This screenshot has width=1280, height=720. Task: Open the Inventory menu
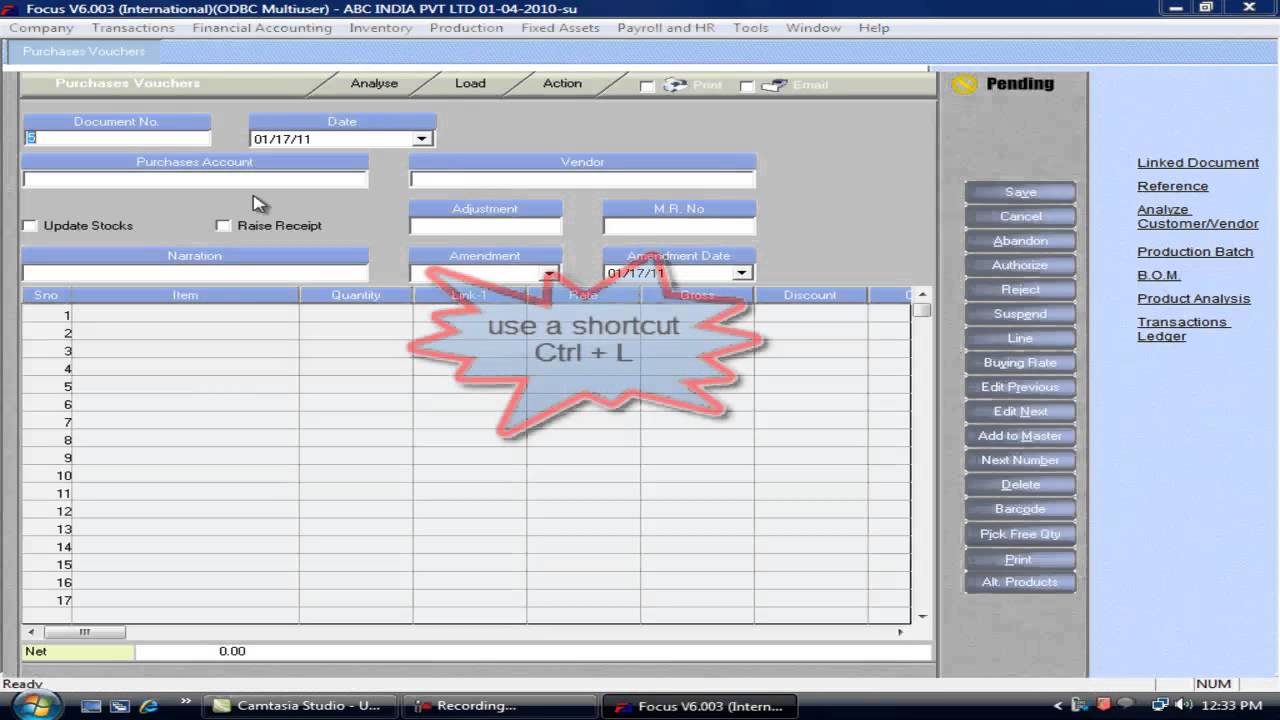[380, 28]
